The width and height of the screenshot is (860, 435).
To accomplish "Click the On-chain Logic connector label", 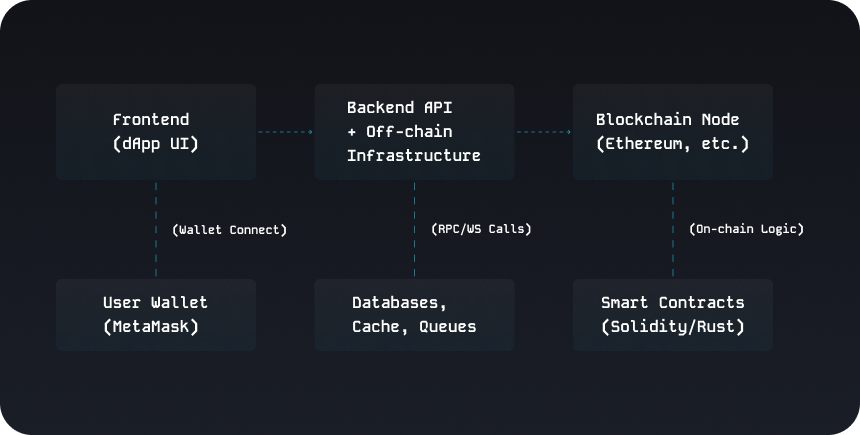I will [x=746, y=229].
